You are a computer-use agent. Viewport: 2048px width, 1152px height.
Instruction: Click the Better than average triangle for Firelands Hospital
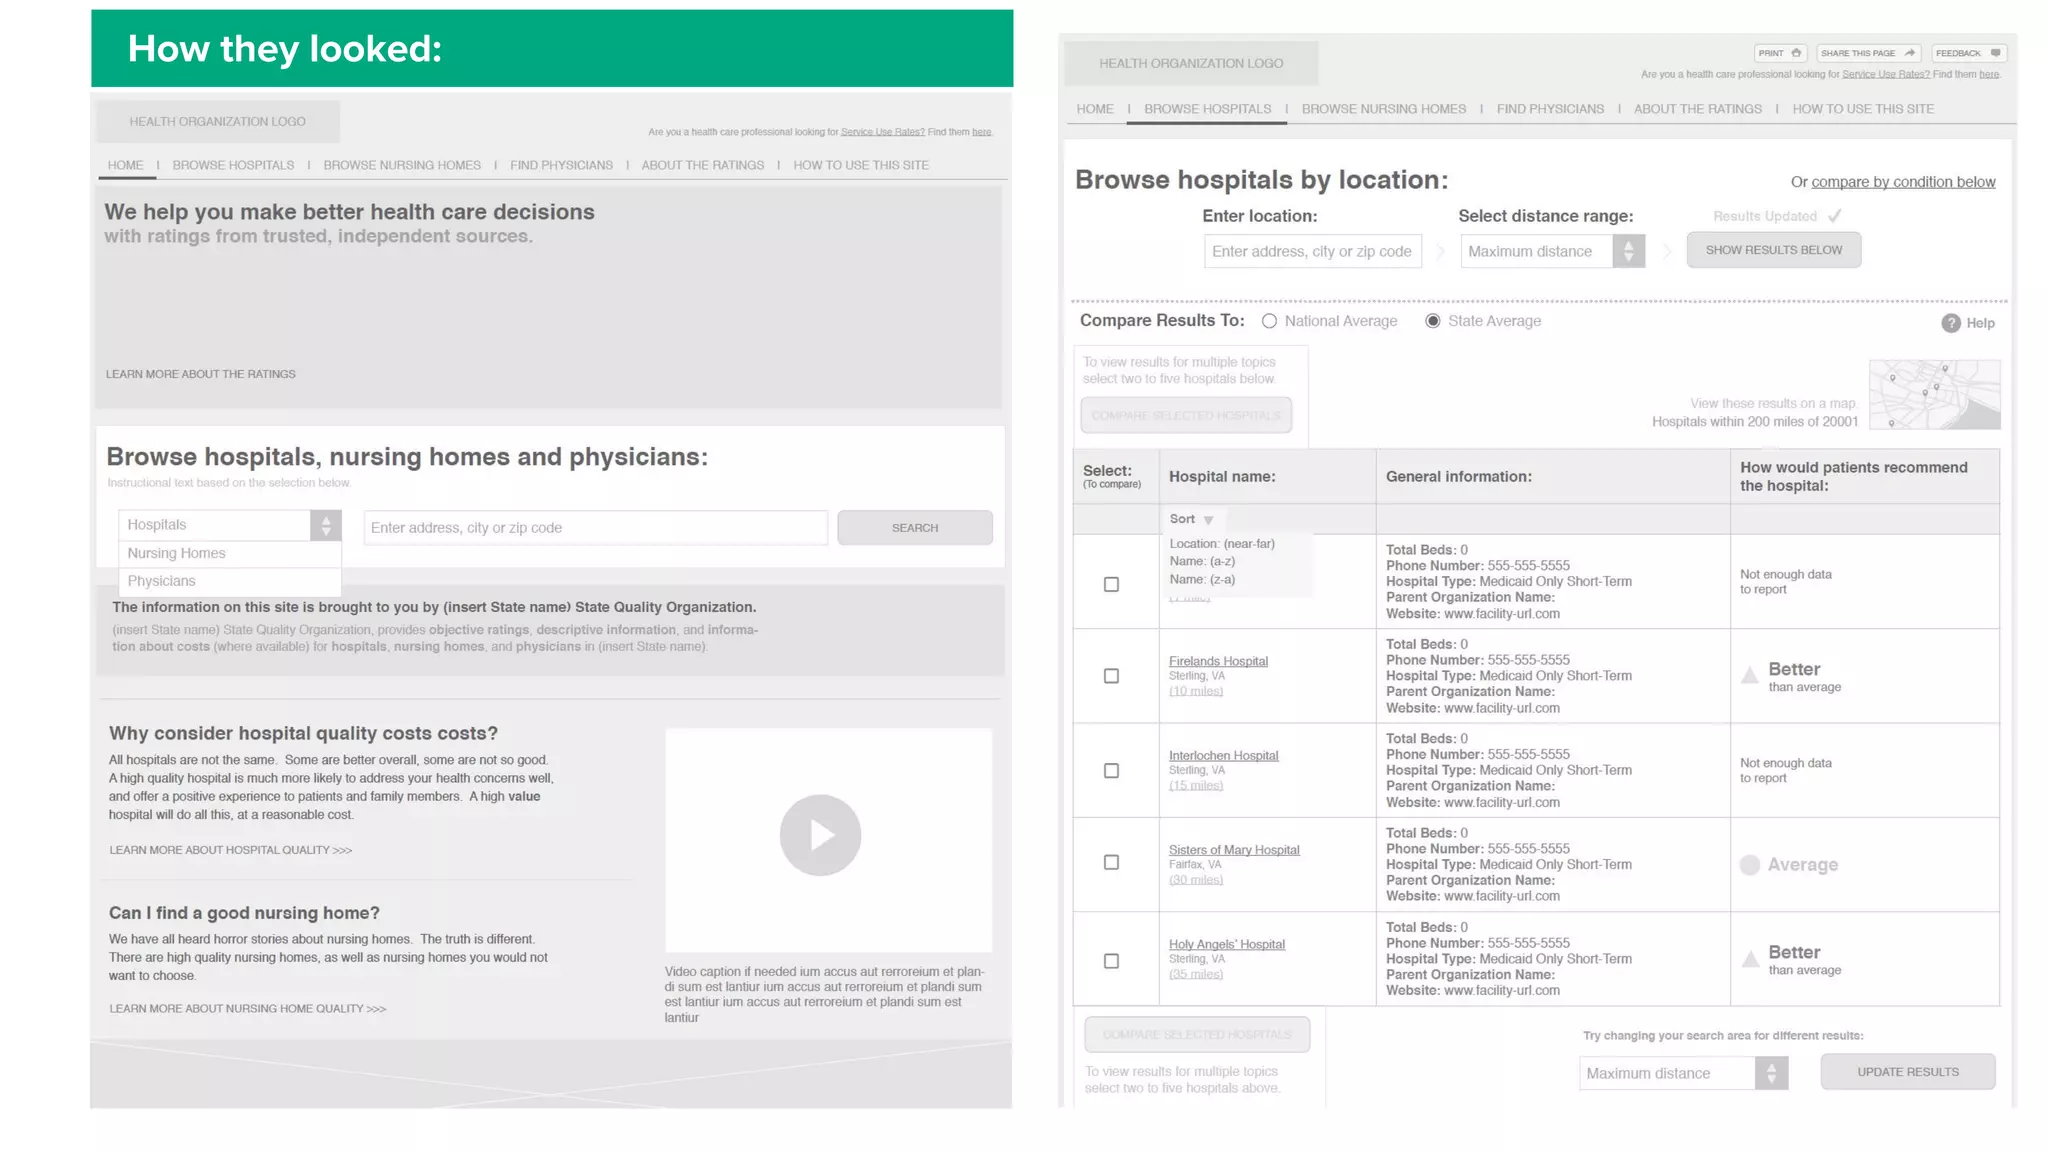tap(1750, 676)
